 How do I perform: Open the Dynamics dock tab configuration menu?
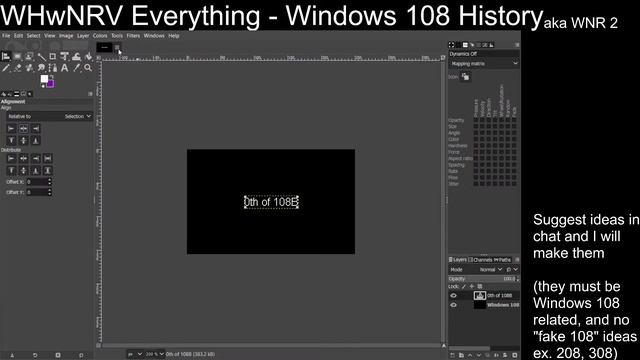(x=517, y=45)
